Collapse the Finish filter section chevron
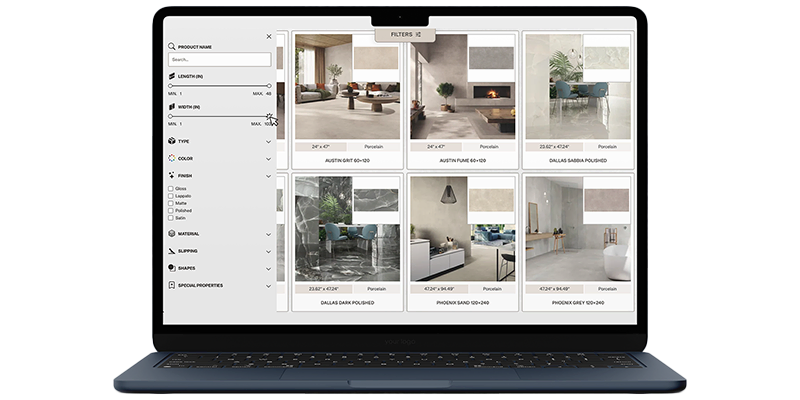Viewport: 800px width, 400px height. pos(269,175)
